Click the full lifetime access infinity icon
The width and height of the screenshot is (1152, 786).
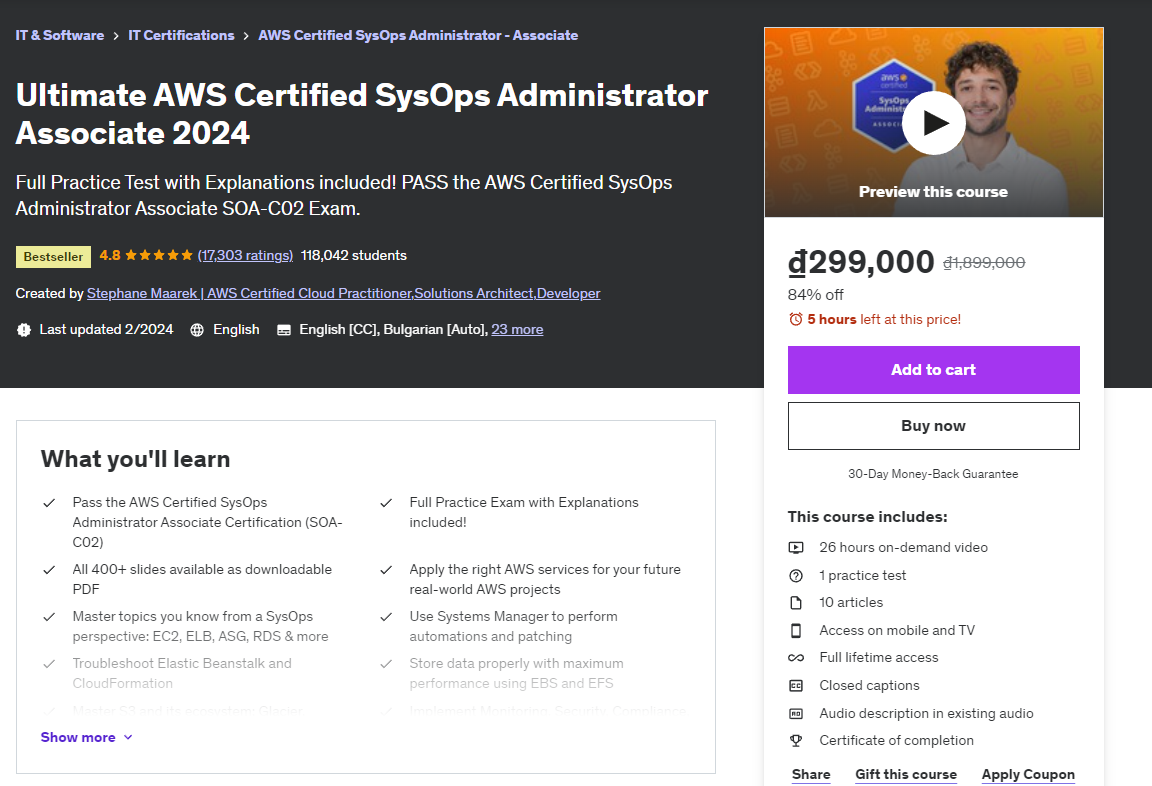point(795,657)
